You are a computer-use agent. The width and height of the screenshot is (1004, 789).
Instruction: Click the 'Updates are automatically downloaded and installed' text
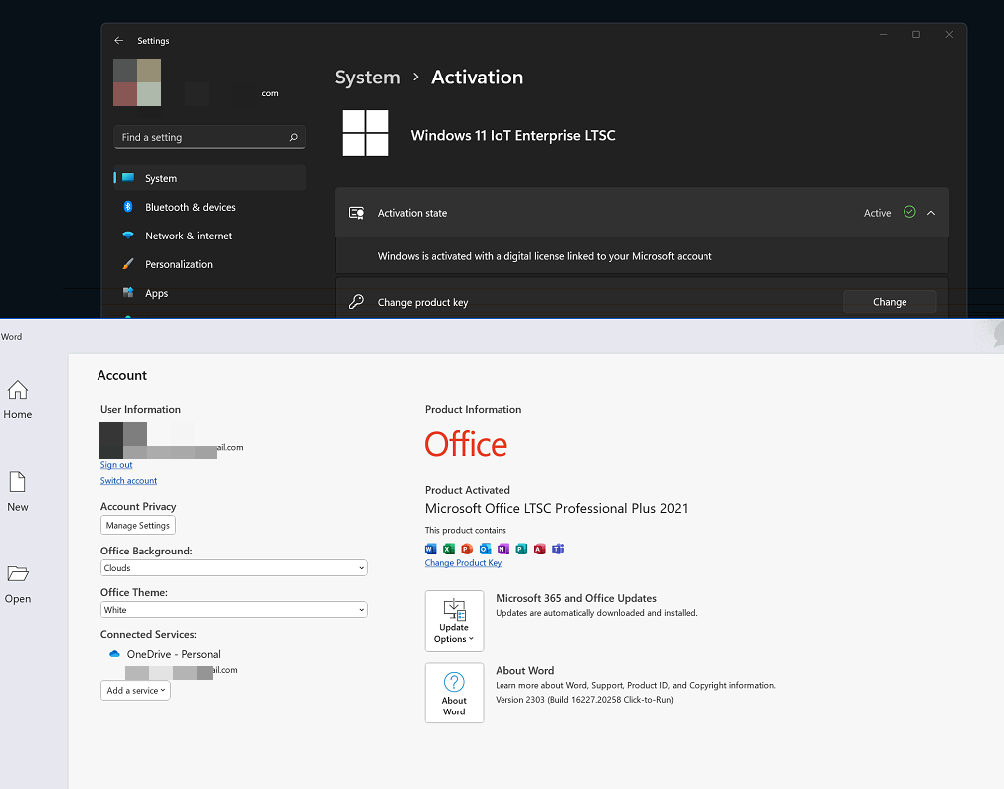[597, 613]
